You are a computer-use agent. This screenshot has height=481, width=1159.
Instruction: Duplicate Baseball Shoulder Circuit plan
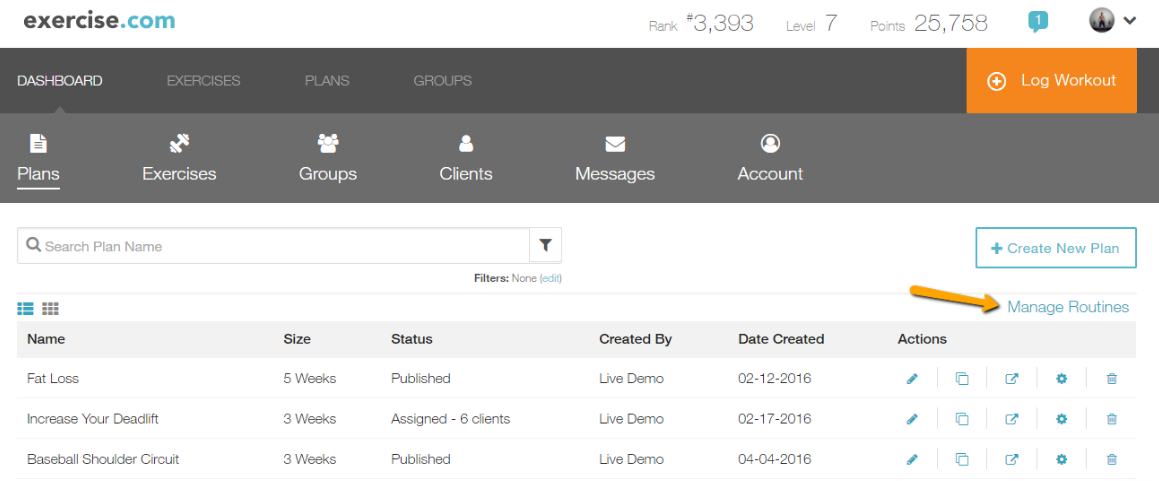(x=962, y=460)
